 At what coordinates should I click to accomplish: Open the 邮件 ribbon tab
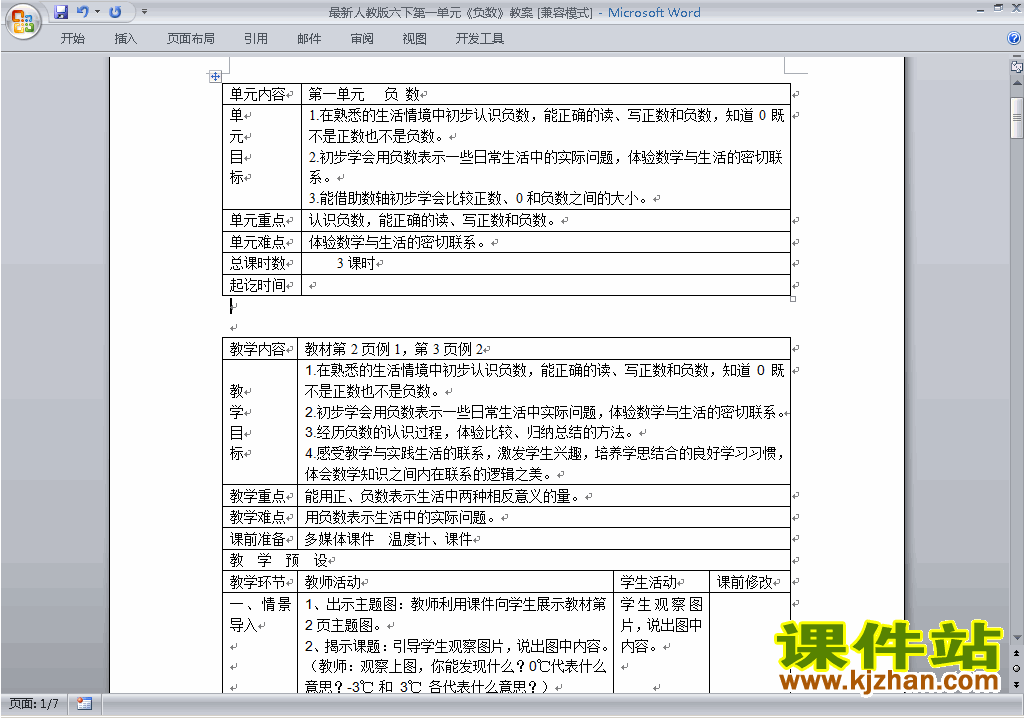(309, 39)
